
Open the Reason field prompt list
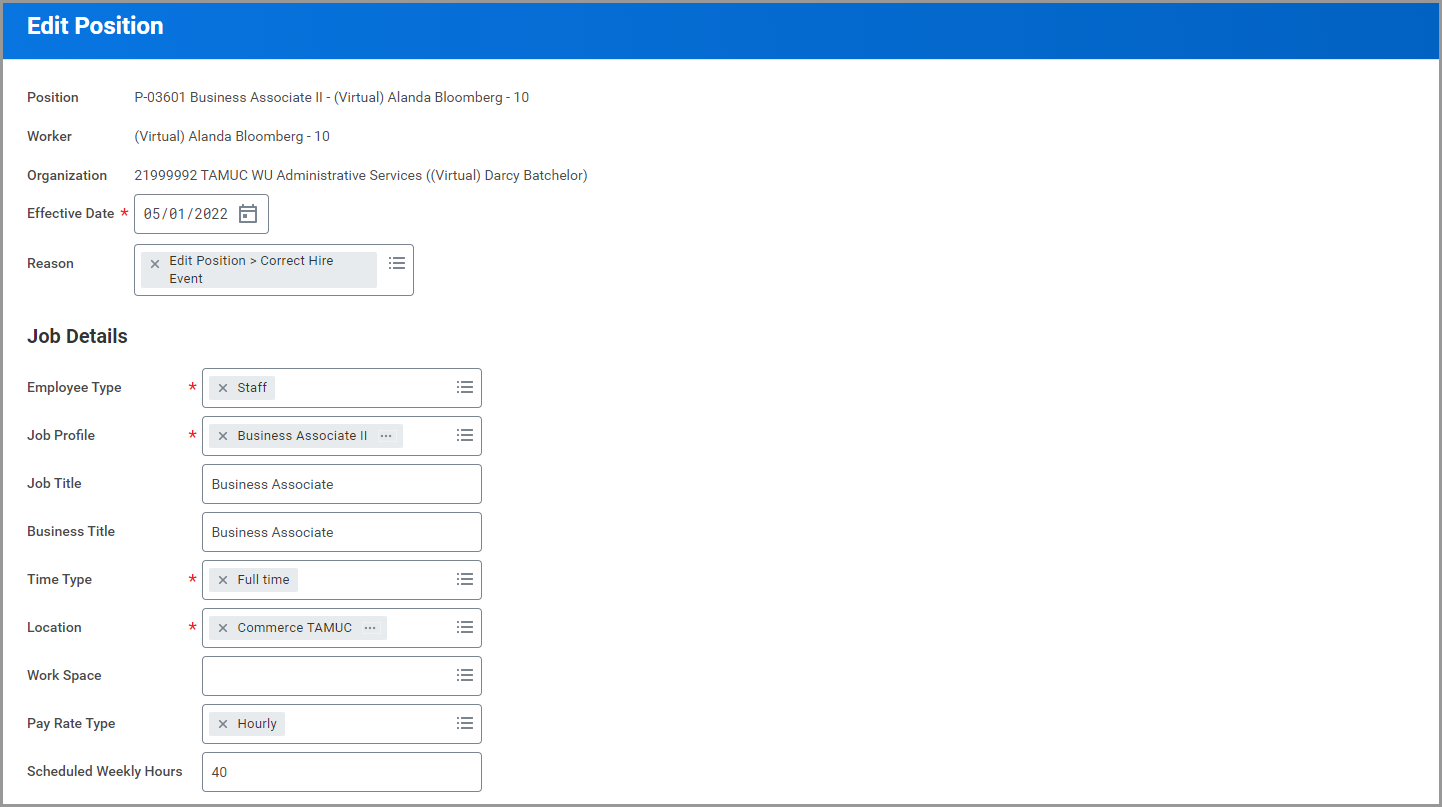397,263
